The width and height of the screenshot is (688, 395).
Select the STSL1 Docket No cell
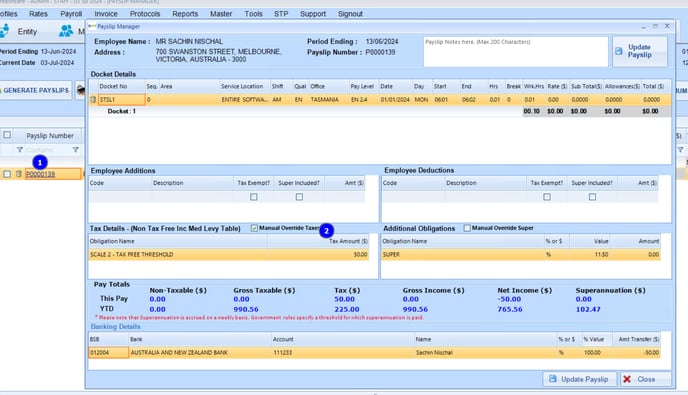coord(122,100)
